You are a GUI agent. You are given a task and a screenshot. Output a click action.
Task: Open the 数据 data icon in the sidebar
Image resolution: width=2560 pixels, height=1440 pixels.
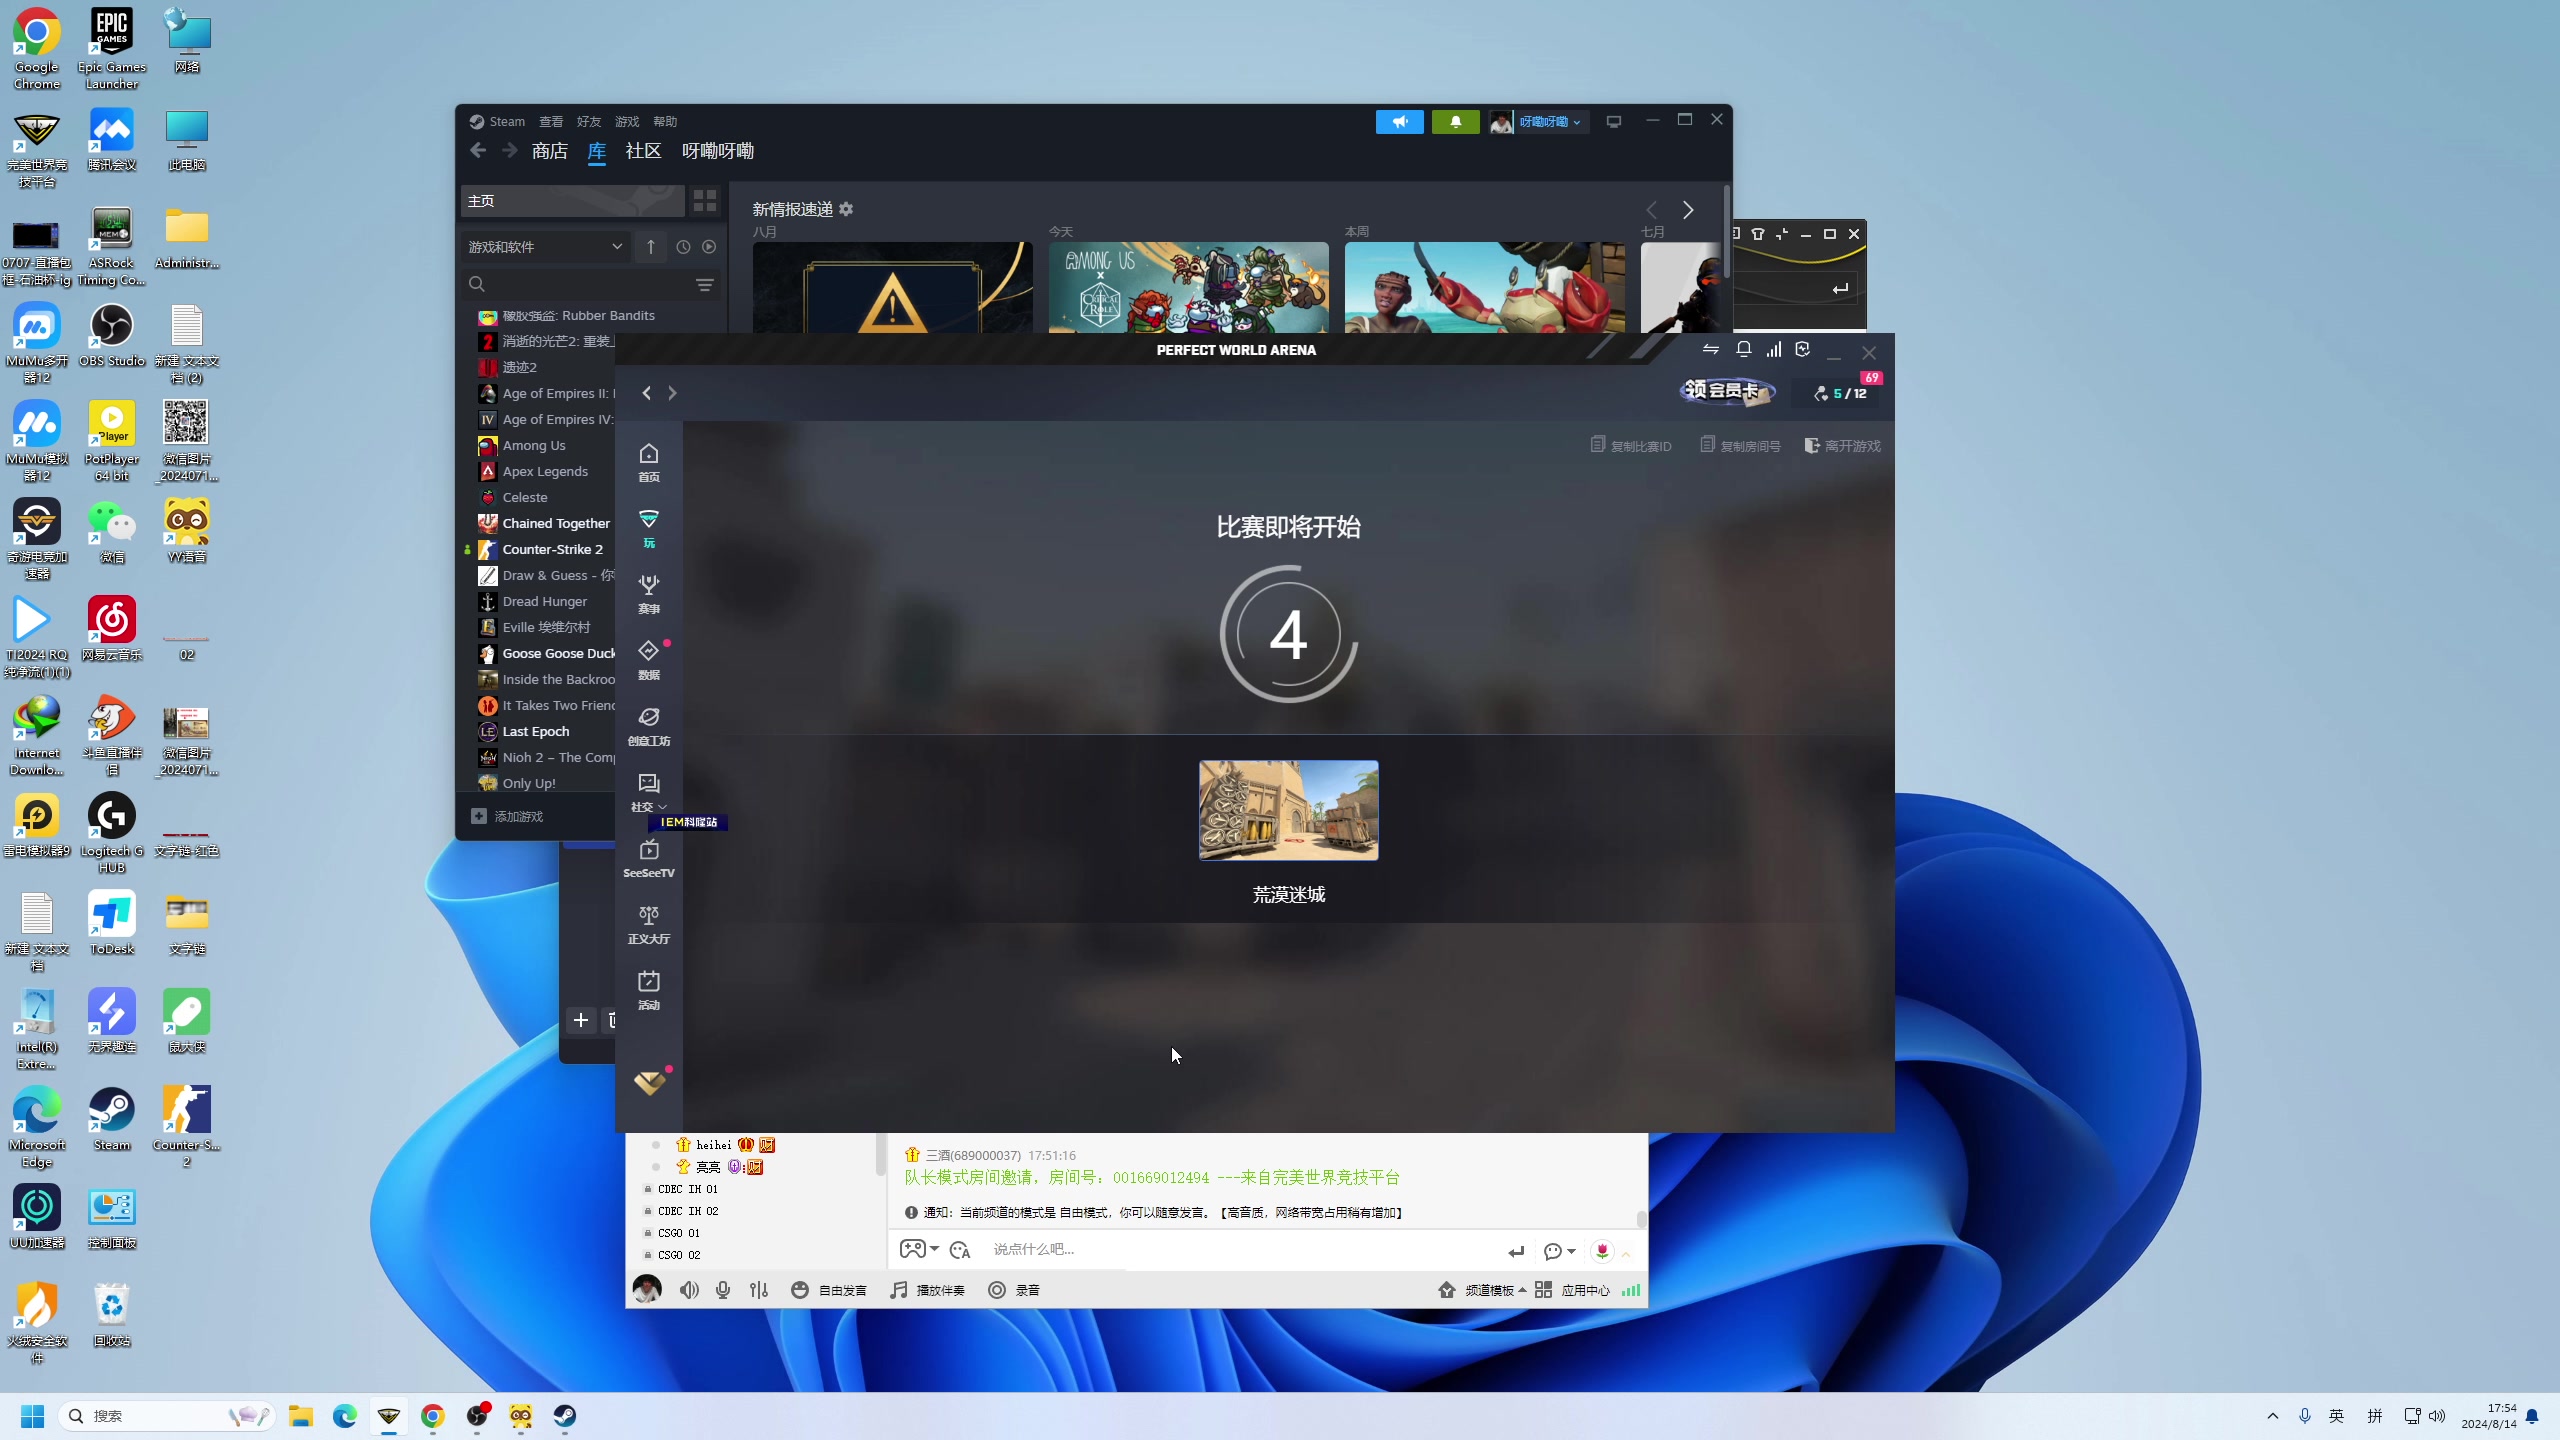tap(649, 661)
